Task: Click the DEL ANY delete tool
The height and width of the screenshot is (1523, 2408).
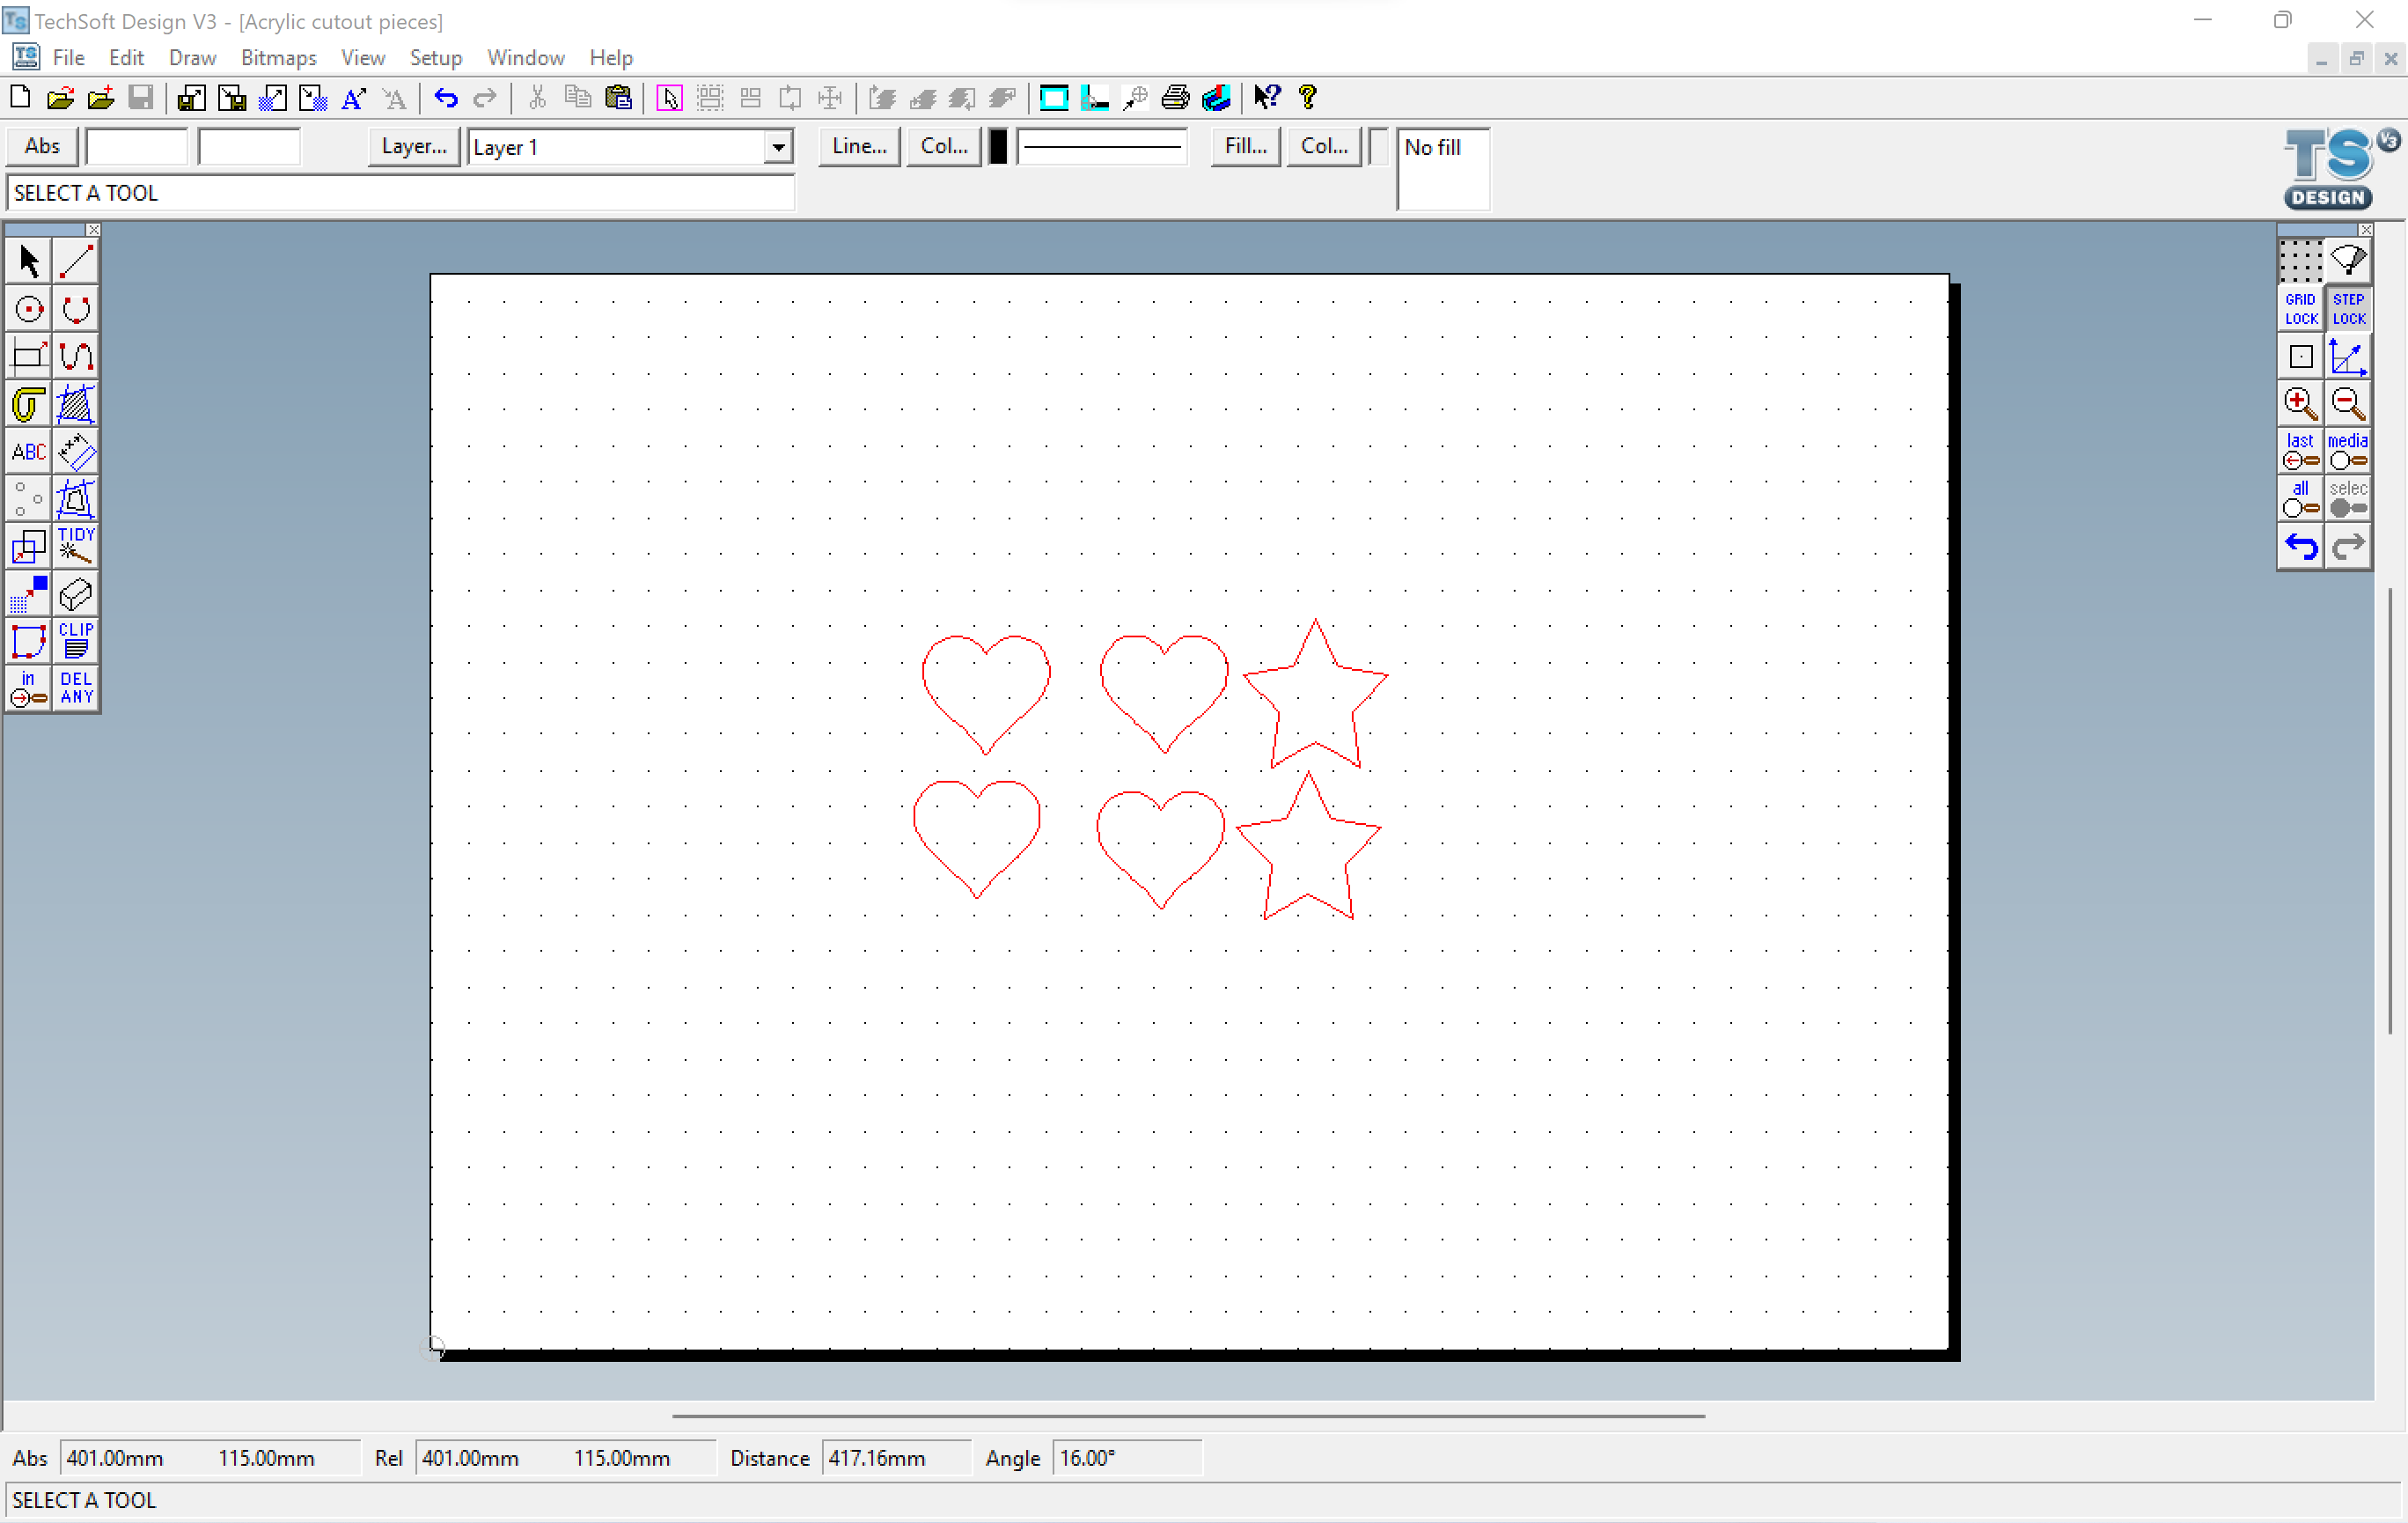Action: coord(76,688)
